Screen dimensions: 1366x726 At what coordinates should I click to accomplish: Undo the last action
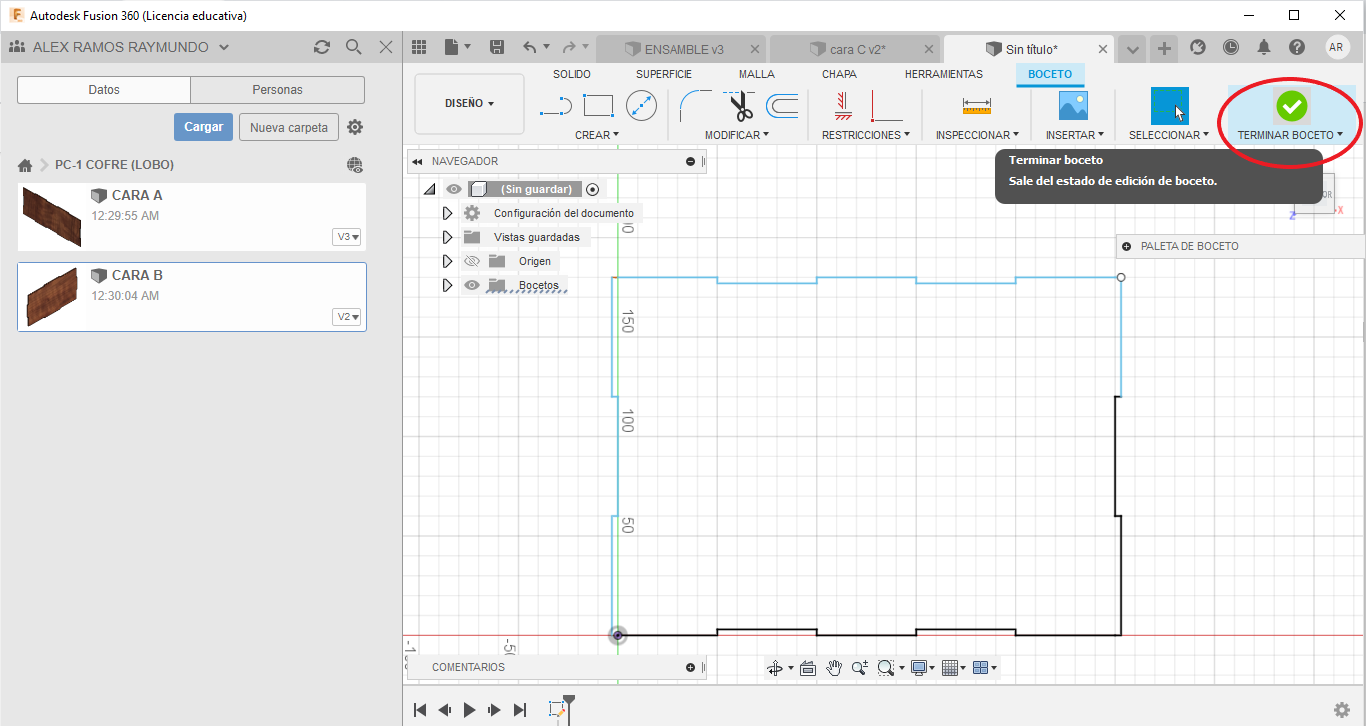tap(530, 47)
